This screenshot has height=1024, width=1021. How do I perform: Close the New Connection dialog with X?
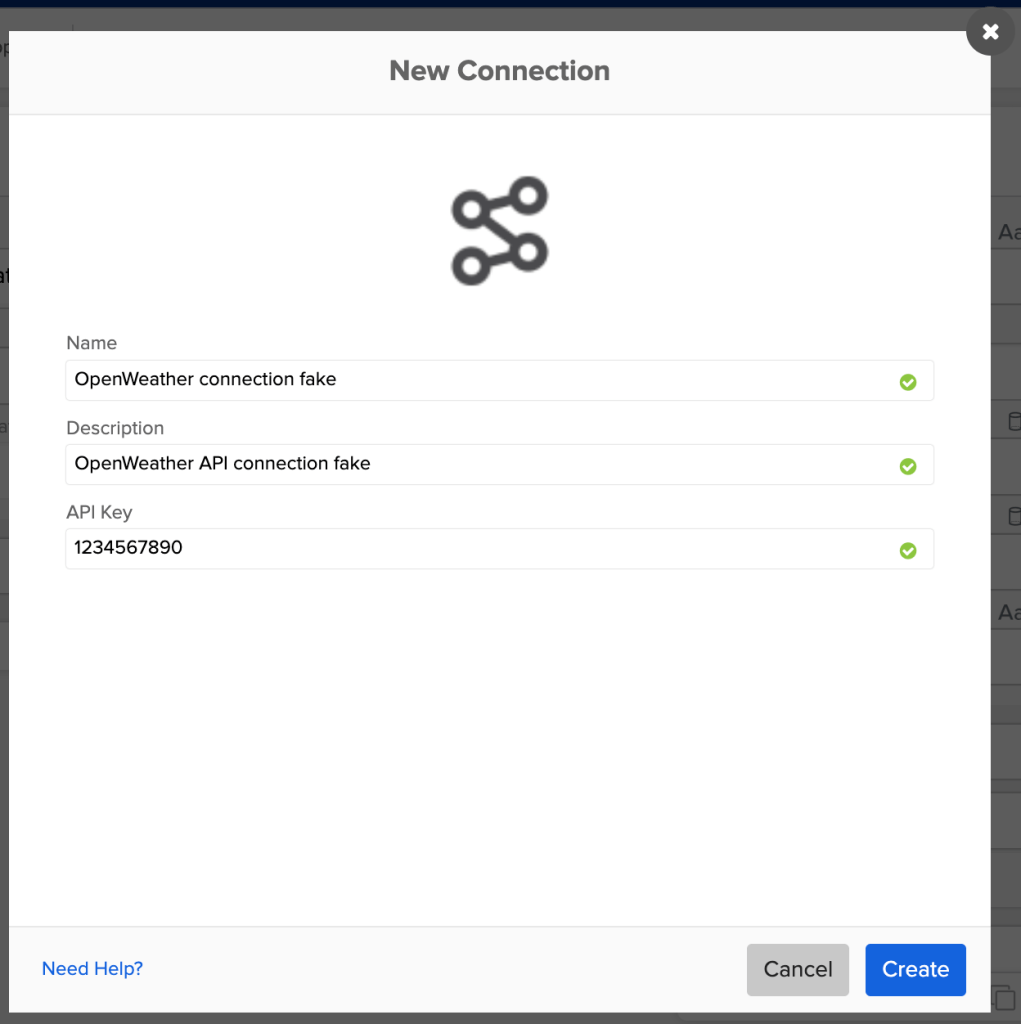tap(990, 32)
